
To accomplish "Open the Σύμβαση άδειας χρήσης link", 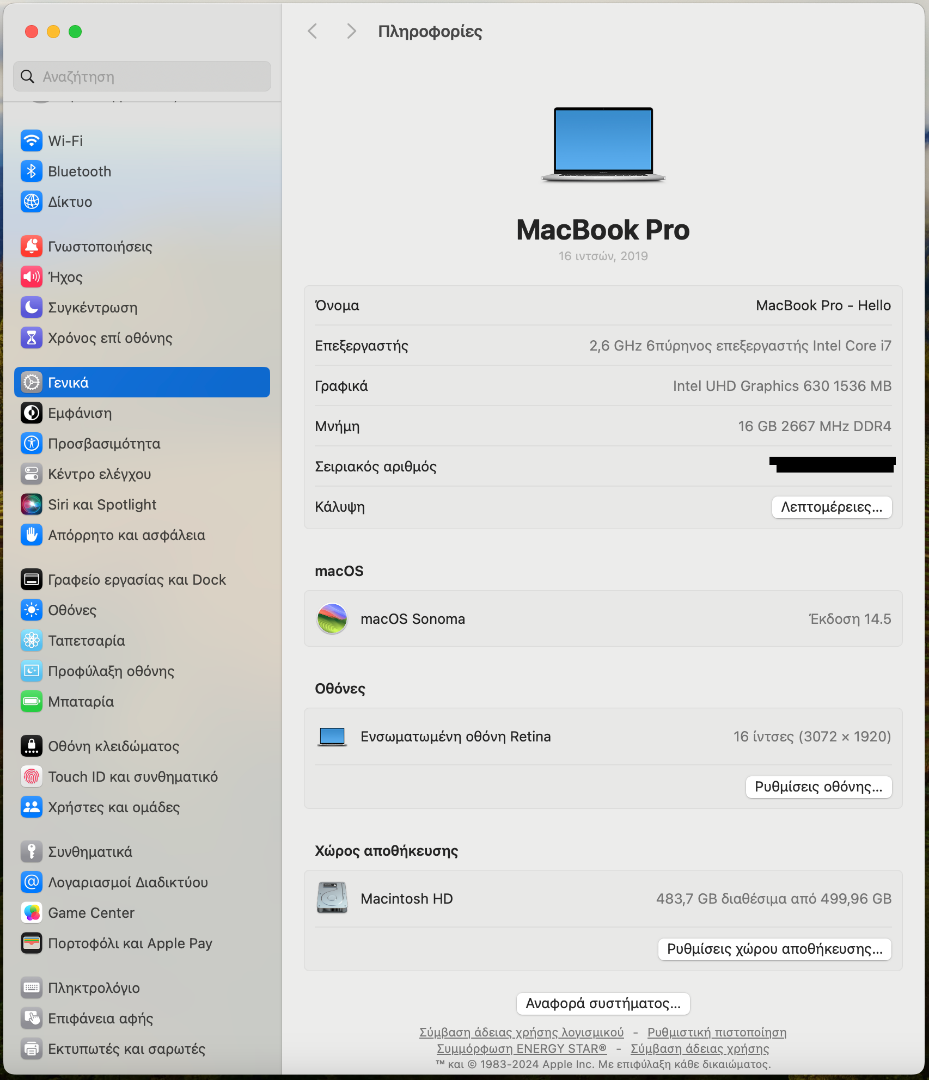I will [700, 1048].
